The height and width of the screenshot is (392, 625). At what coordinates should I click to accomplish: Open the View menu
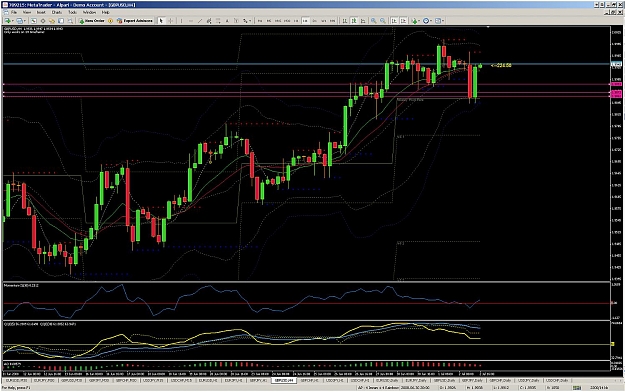click(x=27, y=12)
